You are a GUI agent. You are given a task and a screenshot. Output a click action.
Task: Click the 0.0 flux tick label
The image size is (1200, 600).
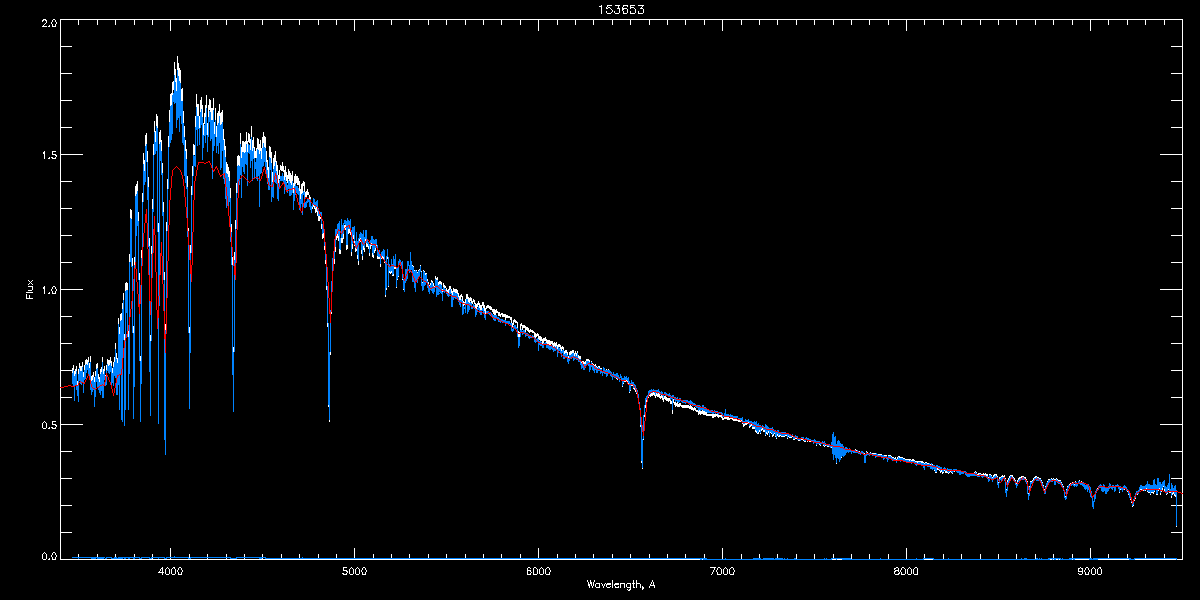[49, 555]
